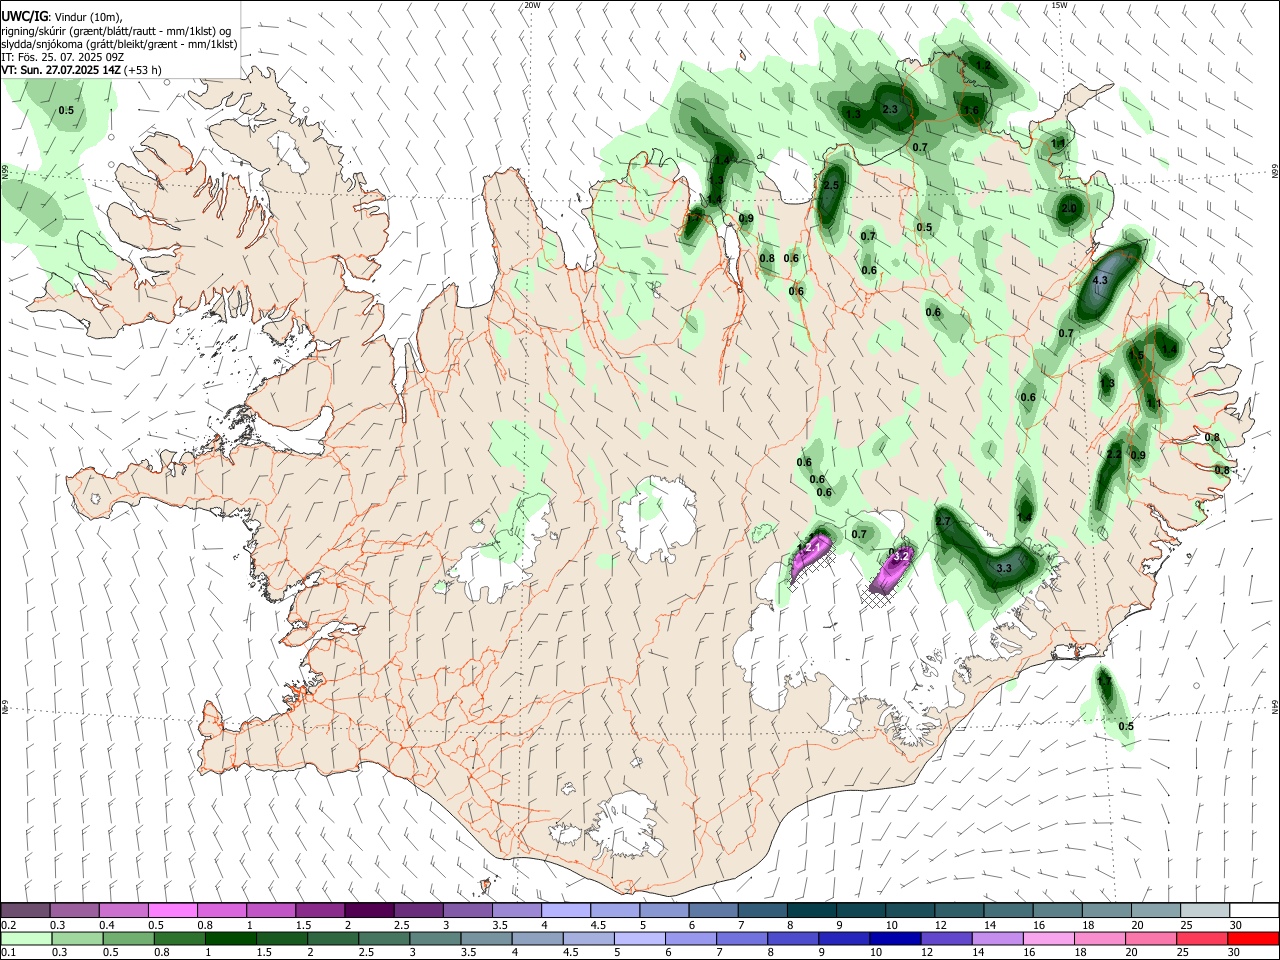The width and height of the screenshot is (1280, 960).
Task: Click the 2.3 rainfall value offshore north
Action: coord(890,109)
